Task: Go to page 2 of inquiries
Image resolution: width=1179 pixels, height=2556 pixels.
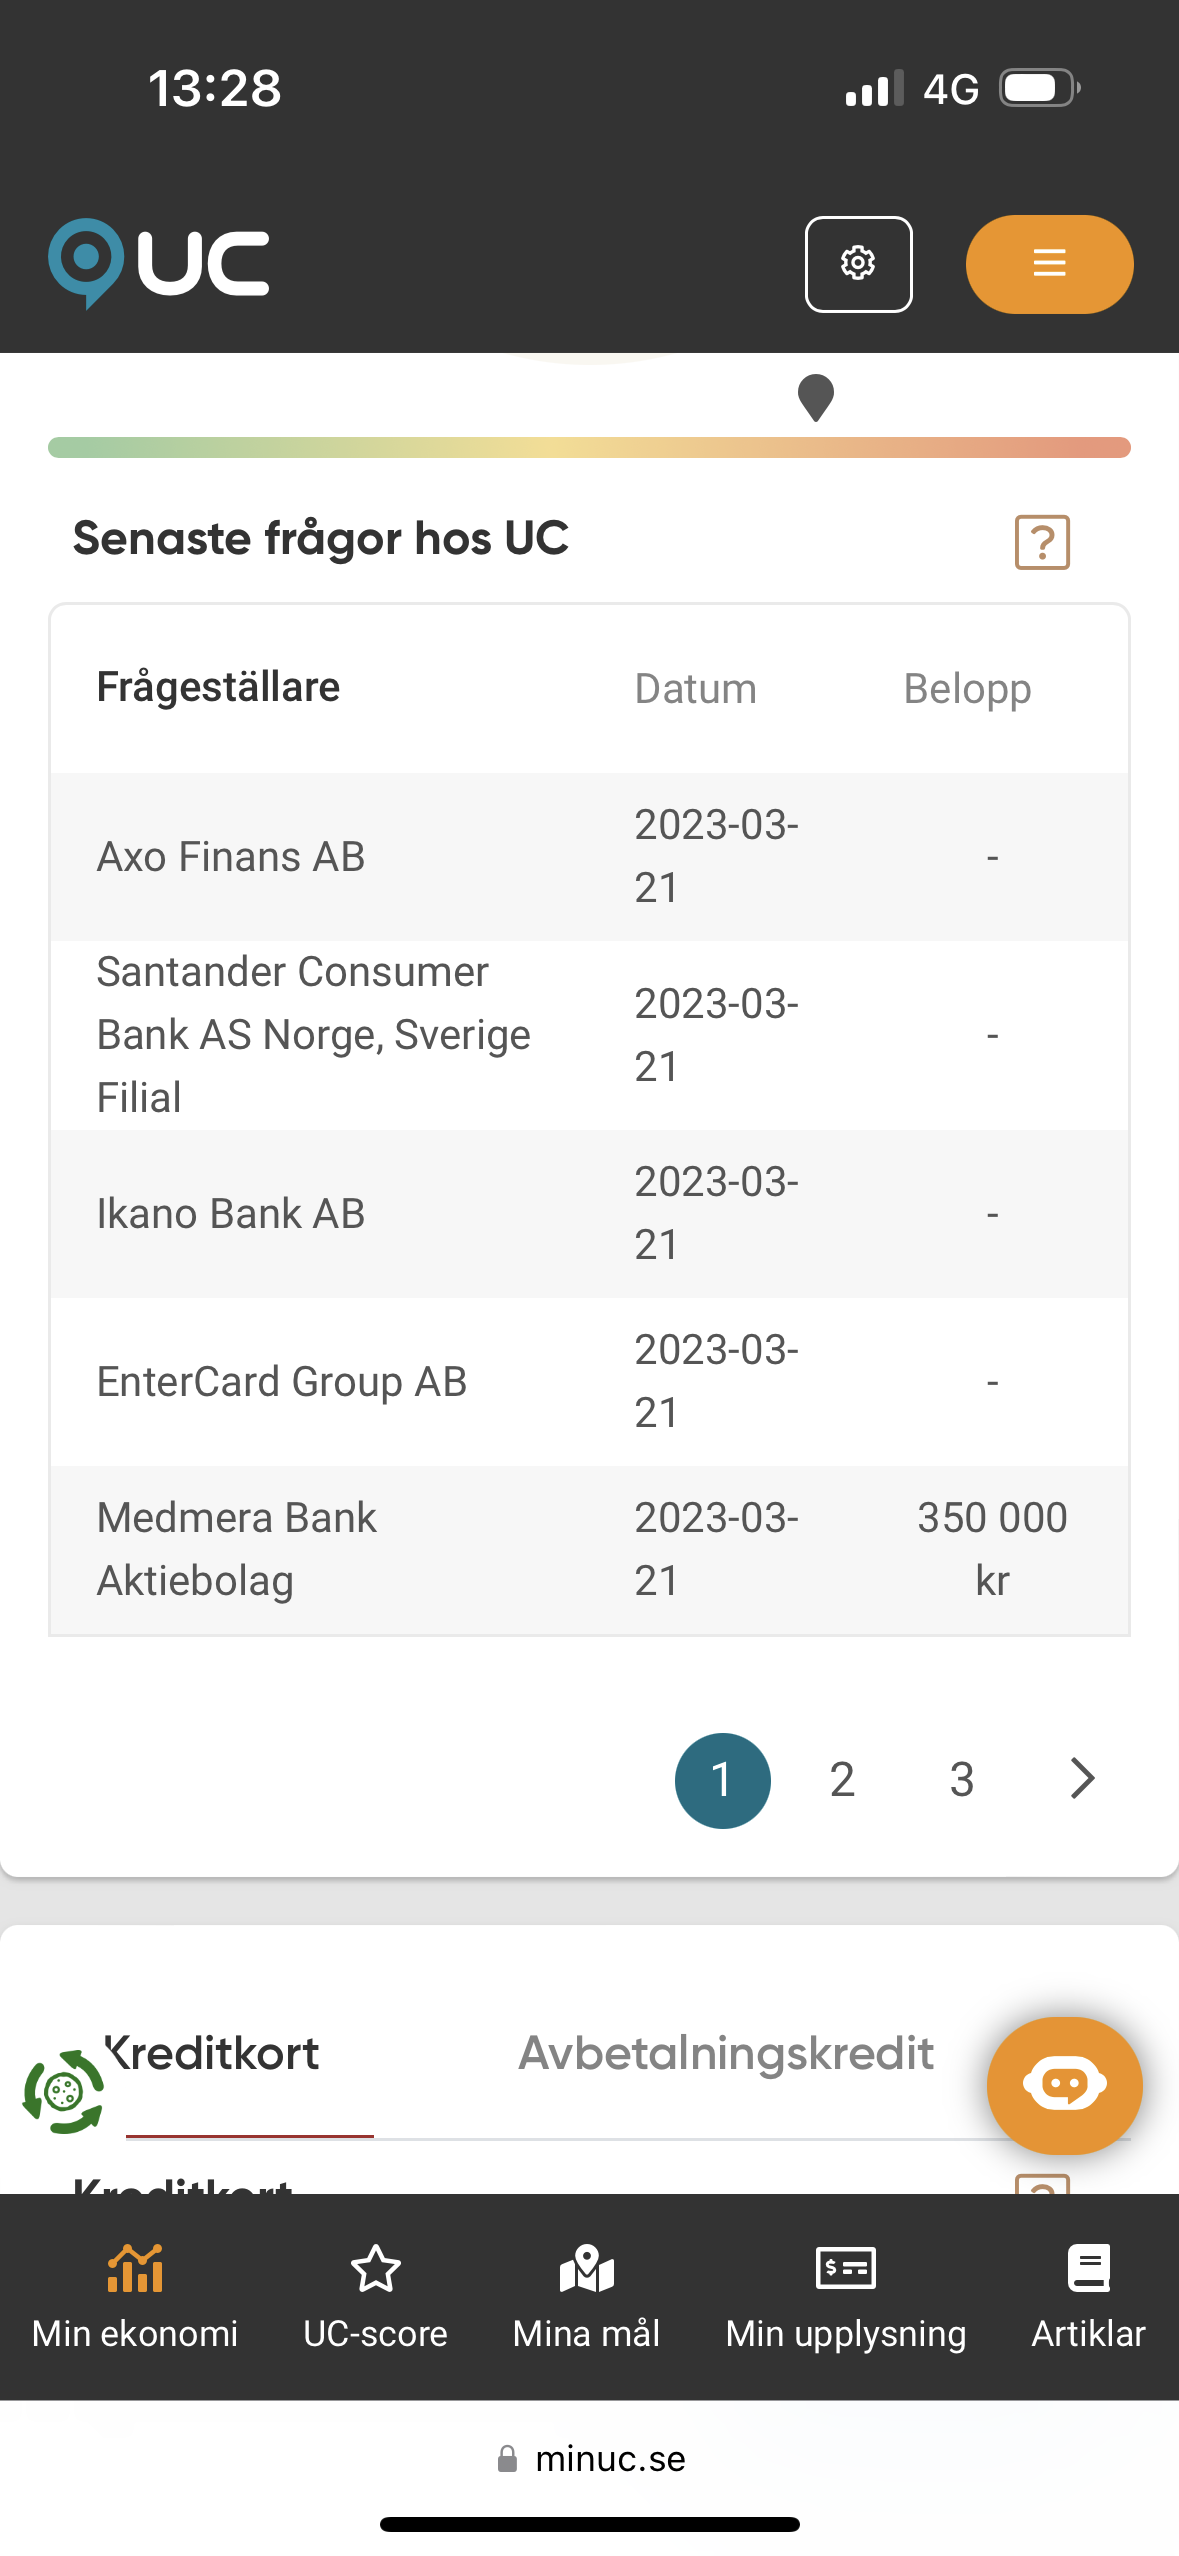Action: [x=842, y=1780]
